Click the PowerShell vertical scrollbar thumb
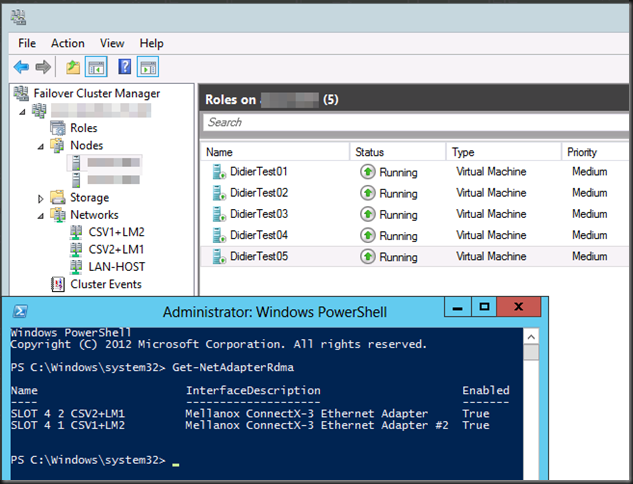 coord(531,352)
